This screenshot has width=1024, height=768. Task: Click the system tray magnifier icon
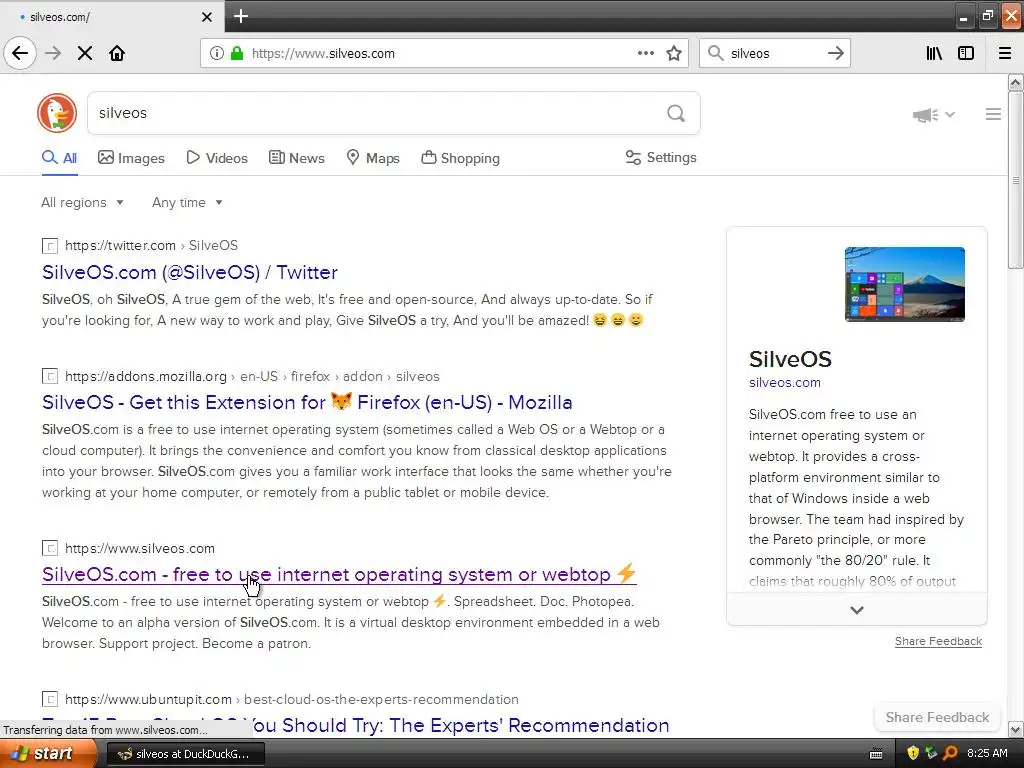950,753
